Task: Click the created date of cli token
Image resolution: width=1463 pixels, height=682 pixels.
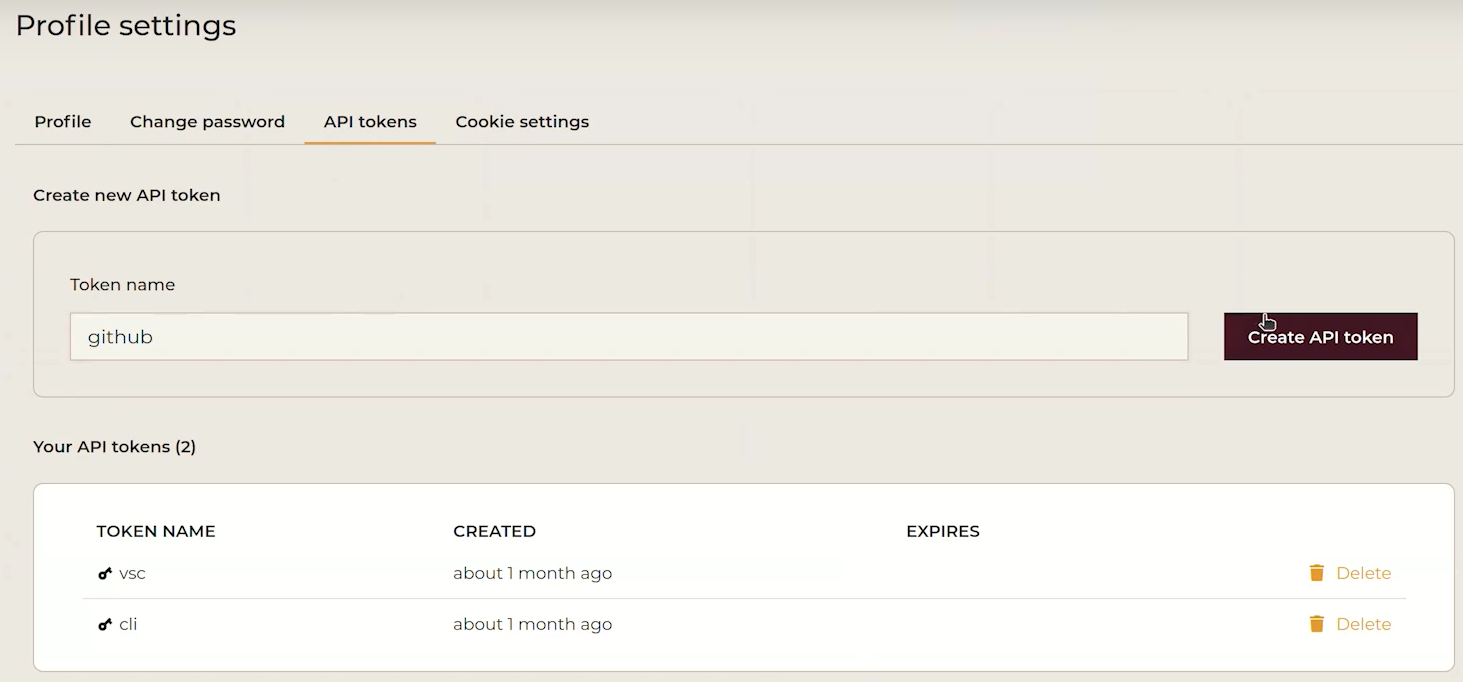Action: tap(532, 624)
